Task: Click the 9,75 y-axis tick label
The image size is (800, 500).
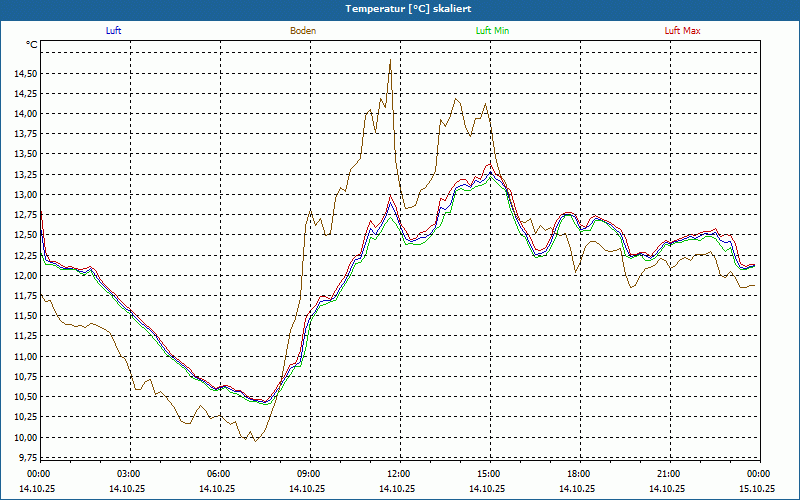Action: click(28, 458)
